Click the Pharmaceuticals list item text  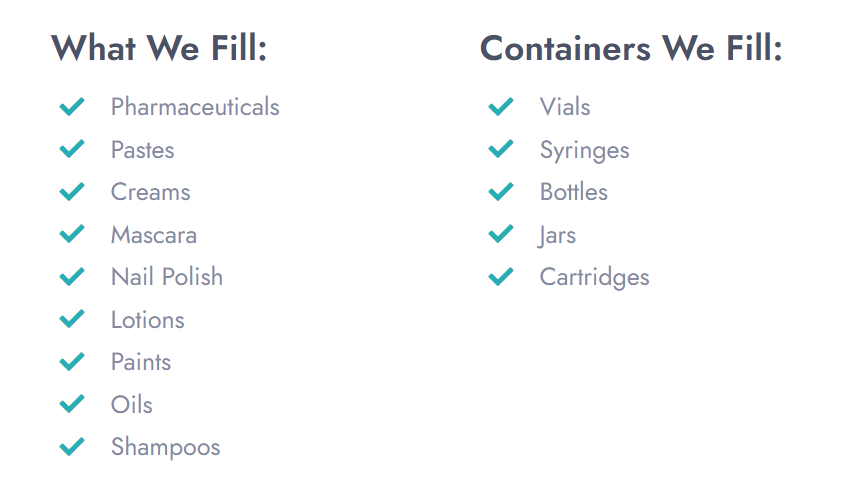click(195, 107)
